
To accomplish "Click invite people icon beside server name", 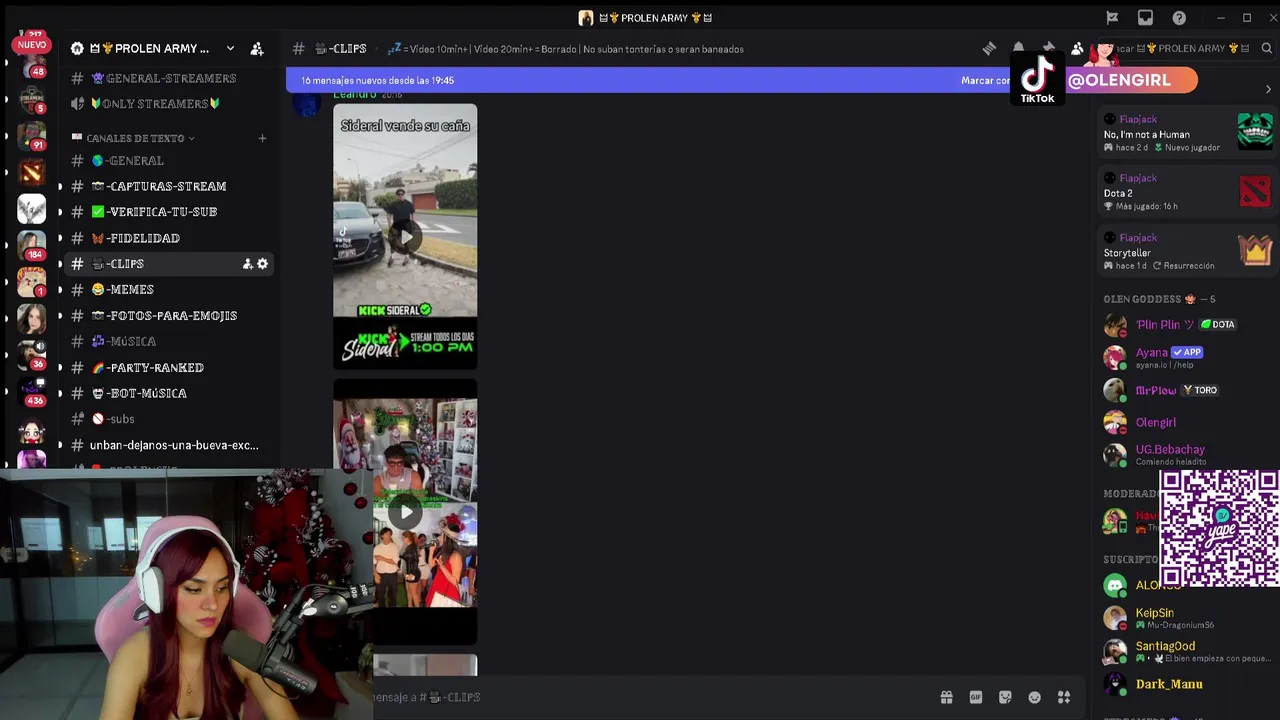I will (x=257, y=48).
